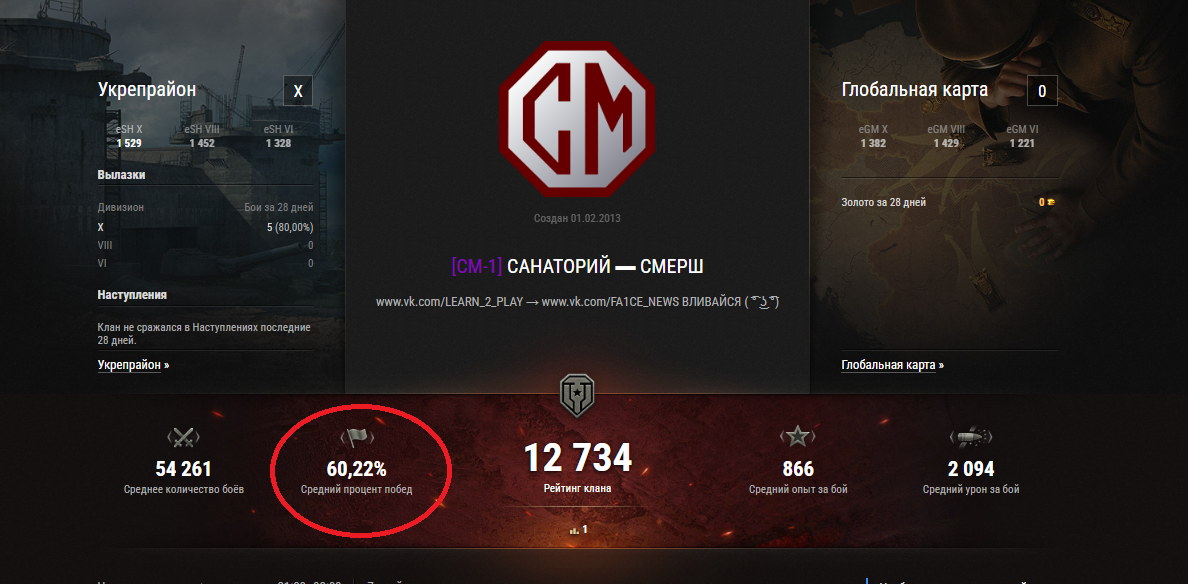Click the 60,22% win percentage value
1188x584 pixels.
click(356, 469)
